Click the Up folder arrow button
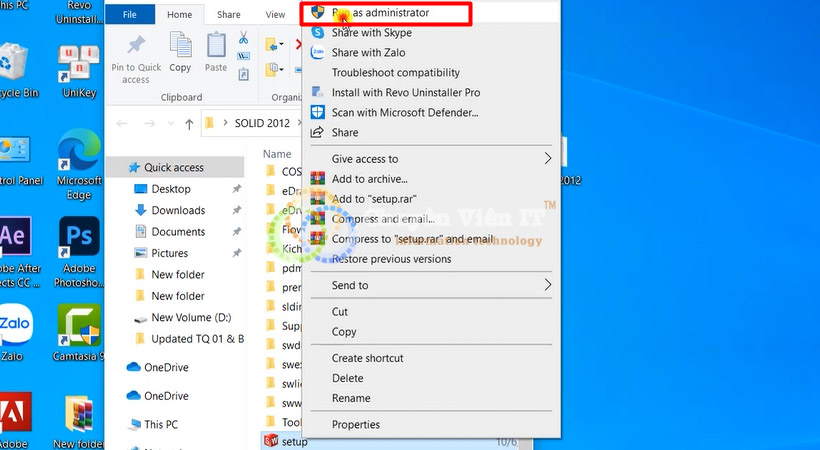This screenshot has width=820, height=450. click(x=189, y=124)
